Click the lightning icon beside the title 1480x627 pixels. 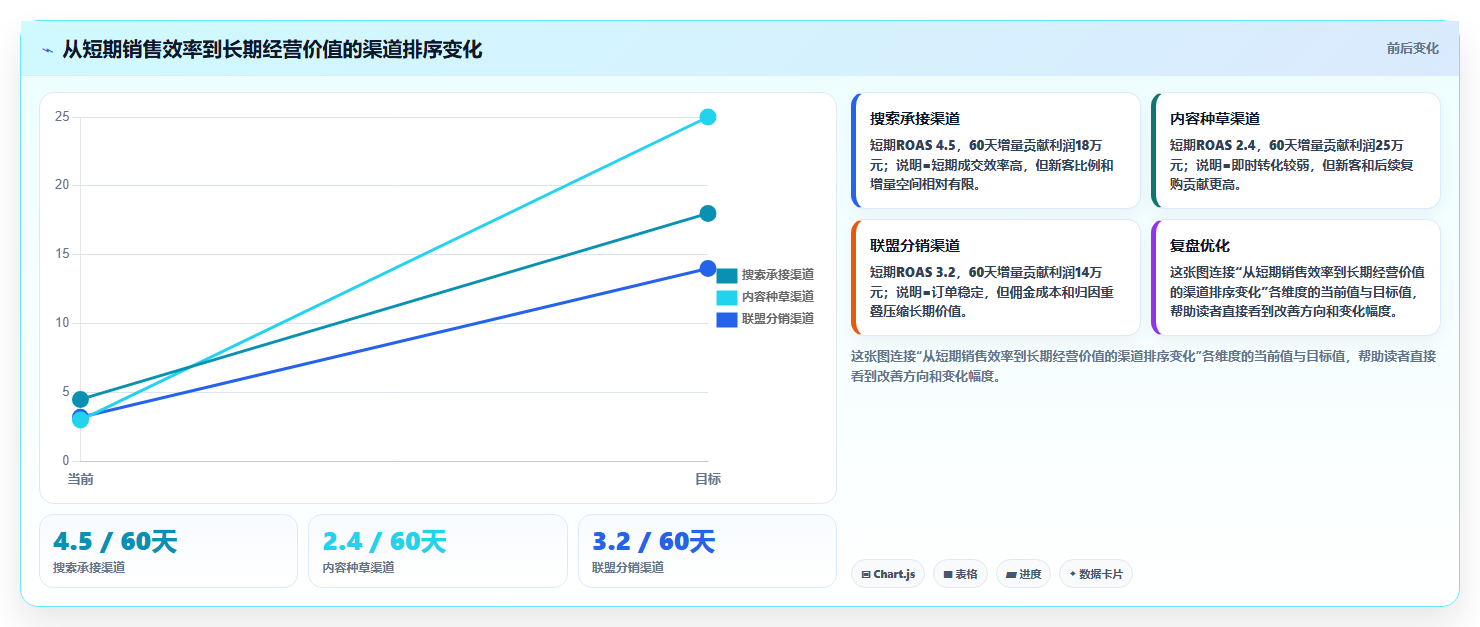click(47, 50)
